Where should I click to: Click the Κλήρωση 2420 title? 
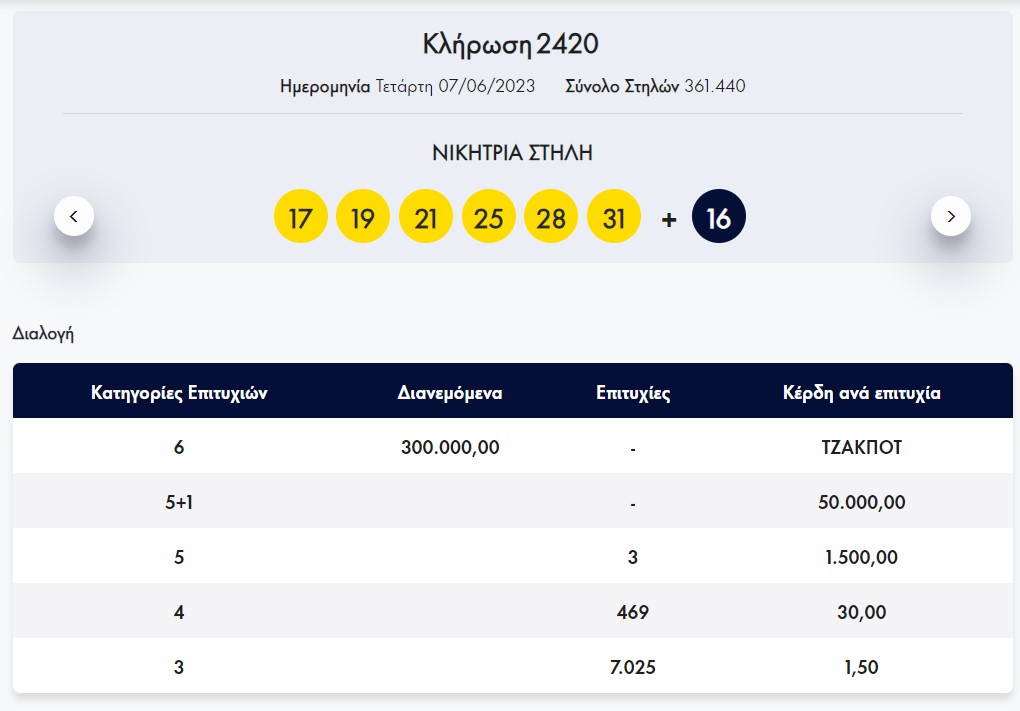[x=510, y=45]
